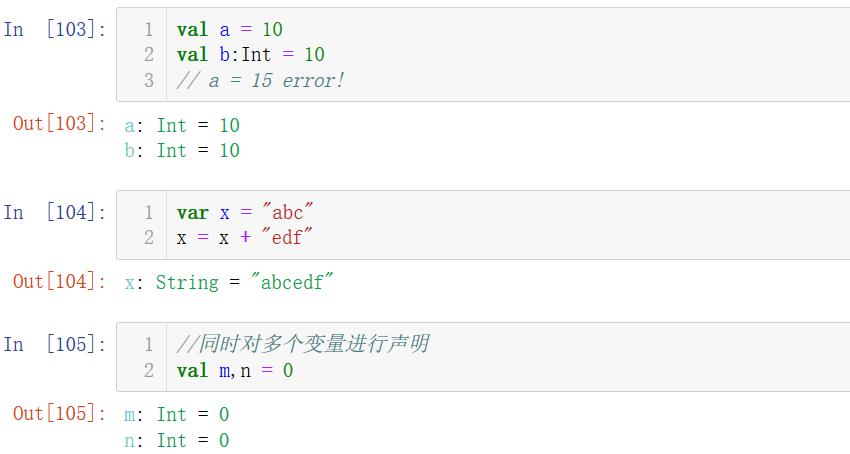Image resolution: width=850 pixels, height=454 pixels.
Task: Select the In [105] cell prompt
Action: point(54,345)
